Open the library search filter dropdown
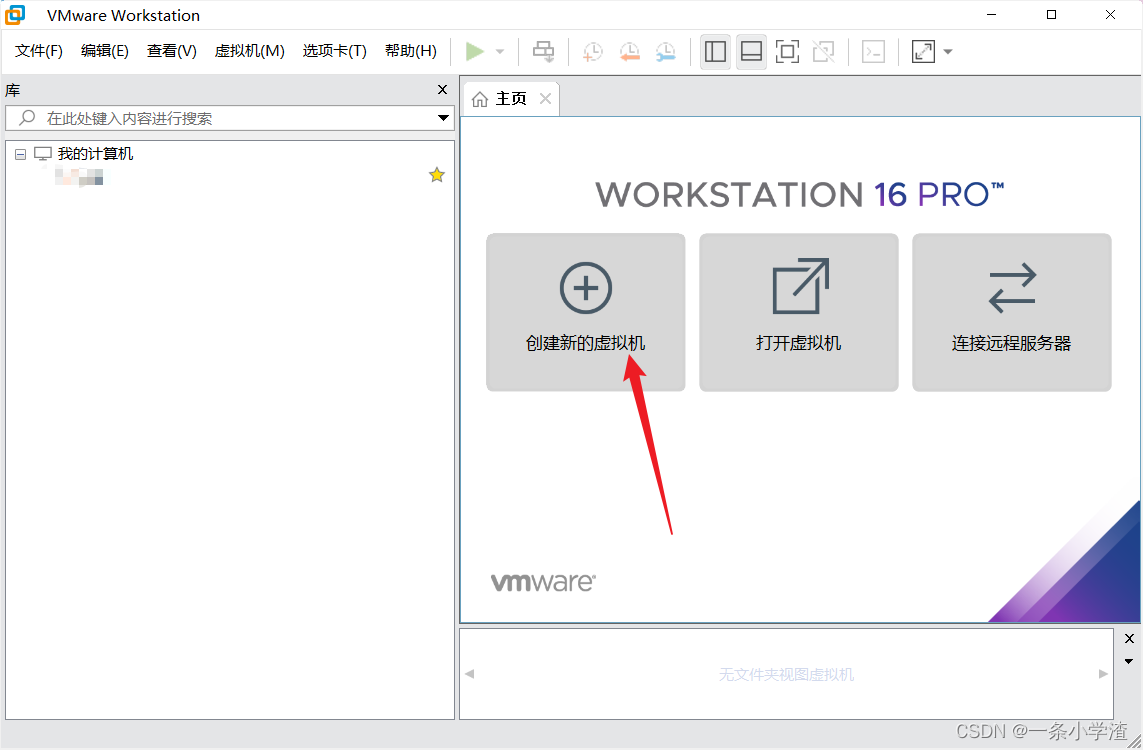The width and height of the screenshot is (1143, 750). click(443, 118)
